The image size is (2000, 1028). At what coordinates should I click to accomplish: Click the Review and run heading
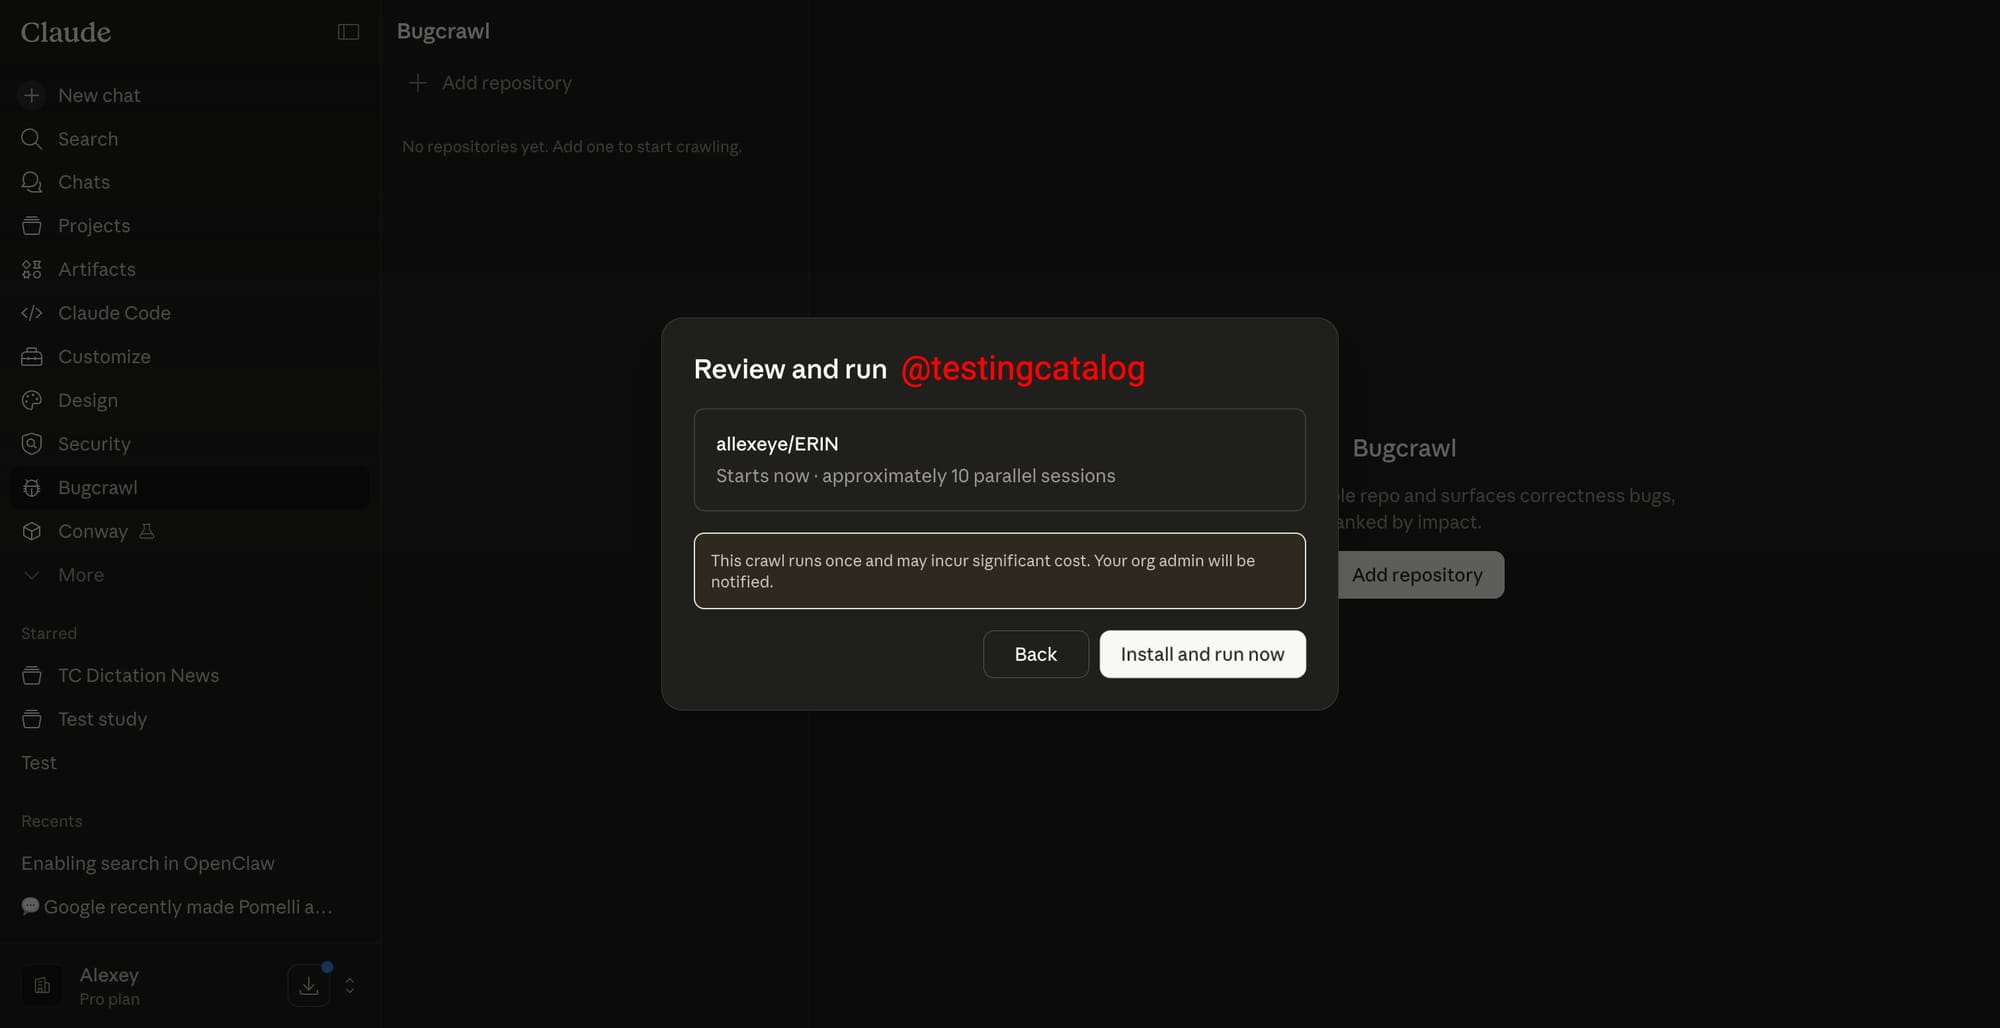(x=790, y=369)
